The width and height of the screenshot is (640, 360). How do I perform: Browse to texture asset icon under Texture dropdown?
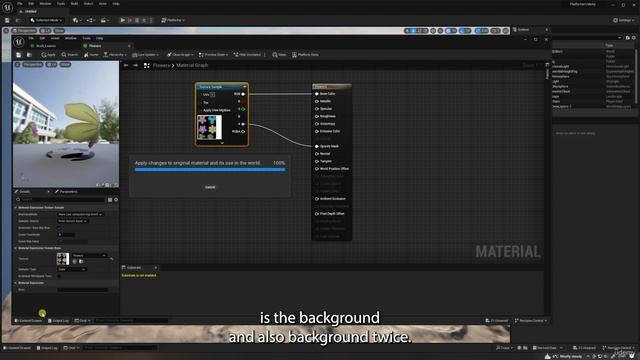(x=81, y=261)
